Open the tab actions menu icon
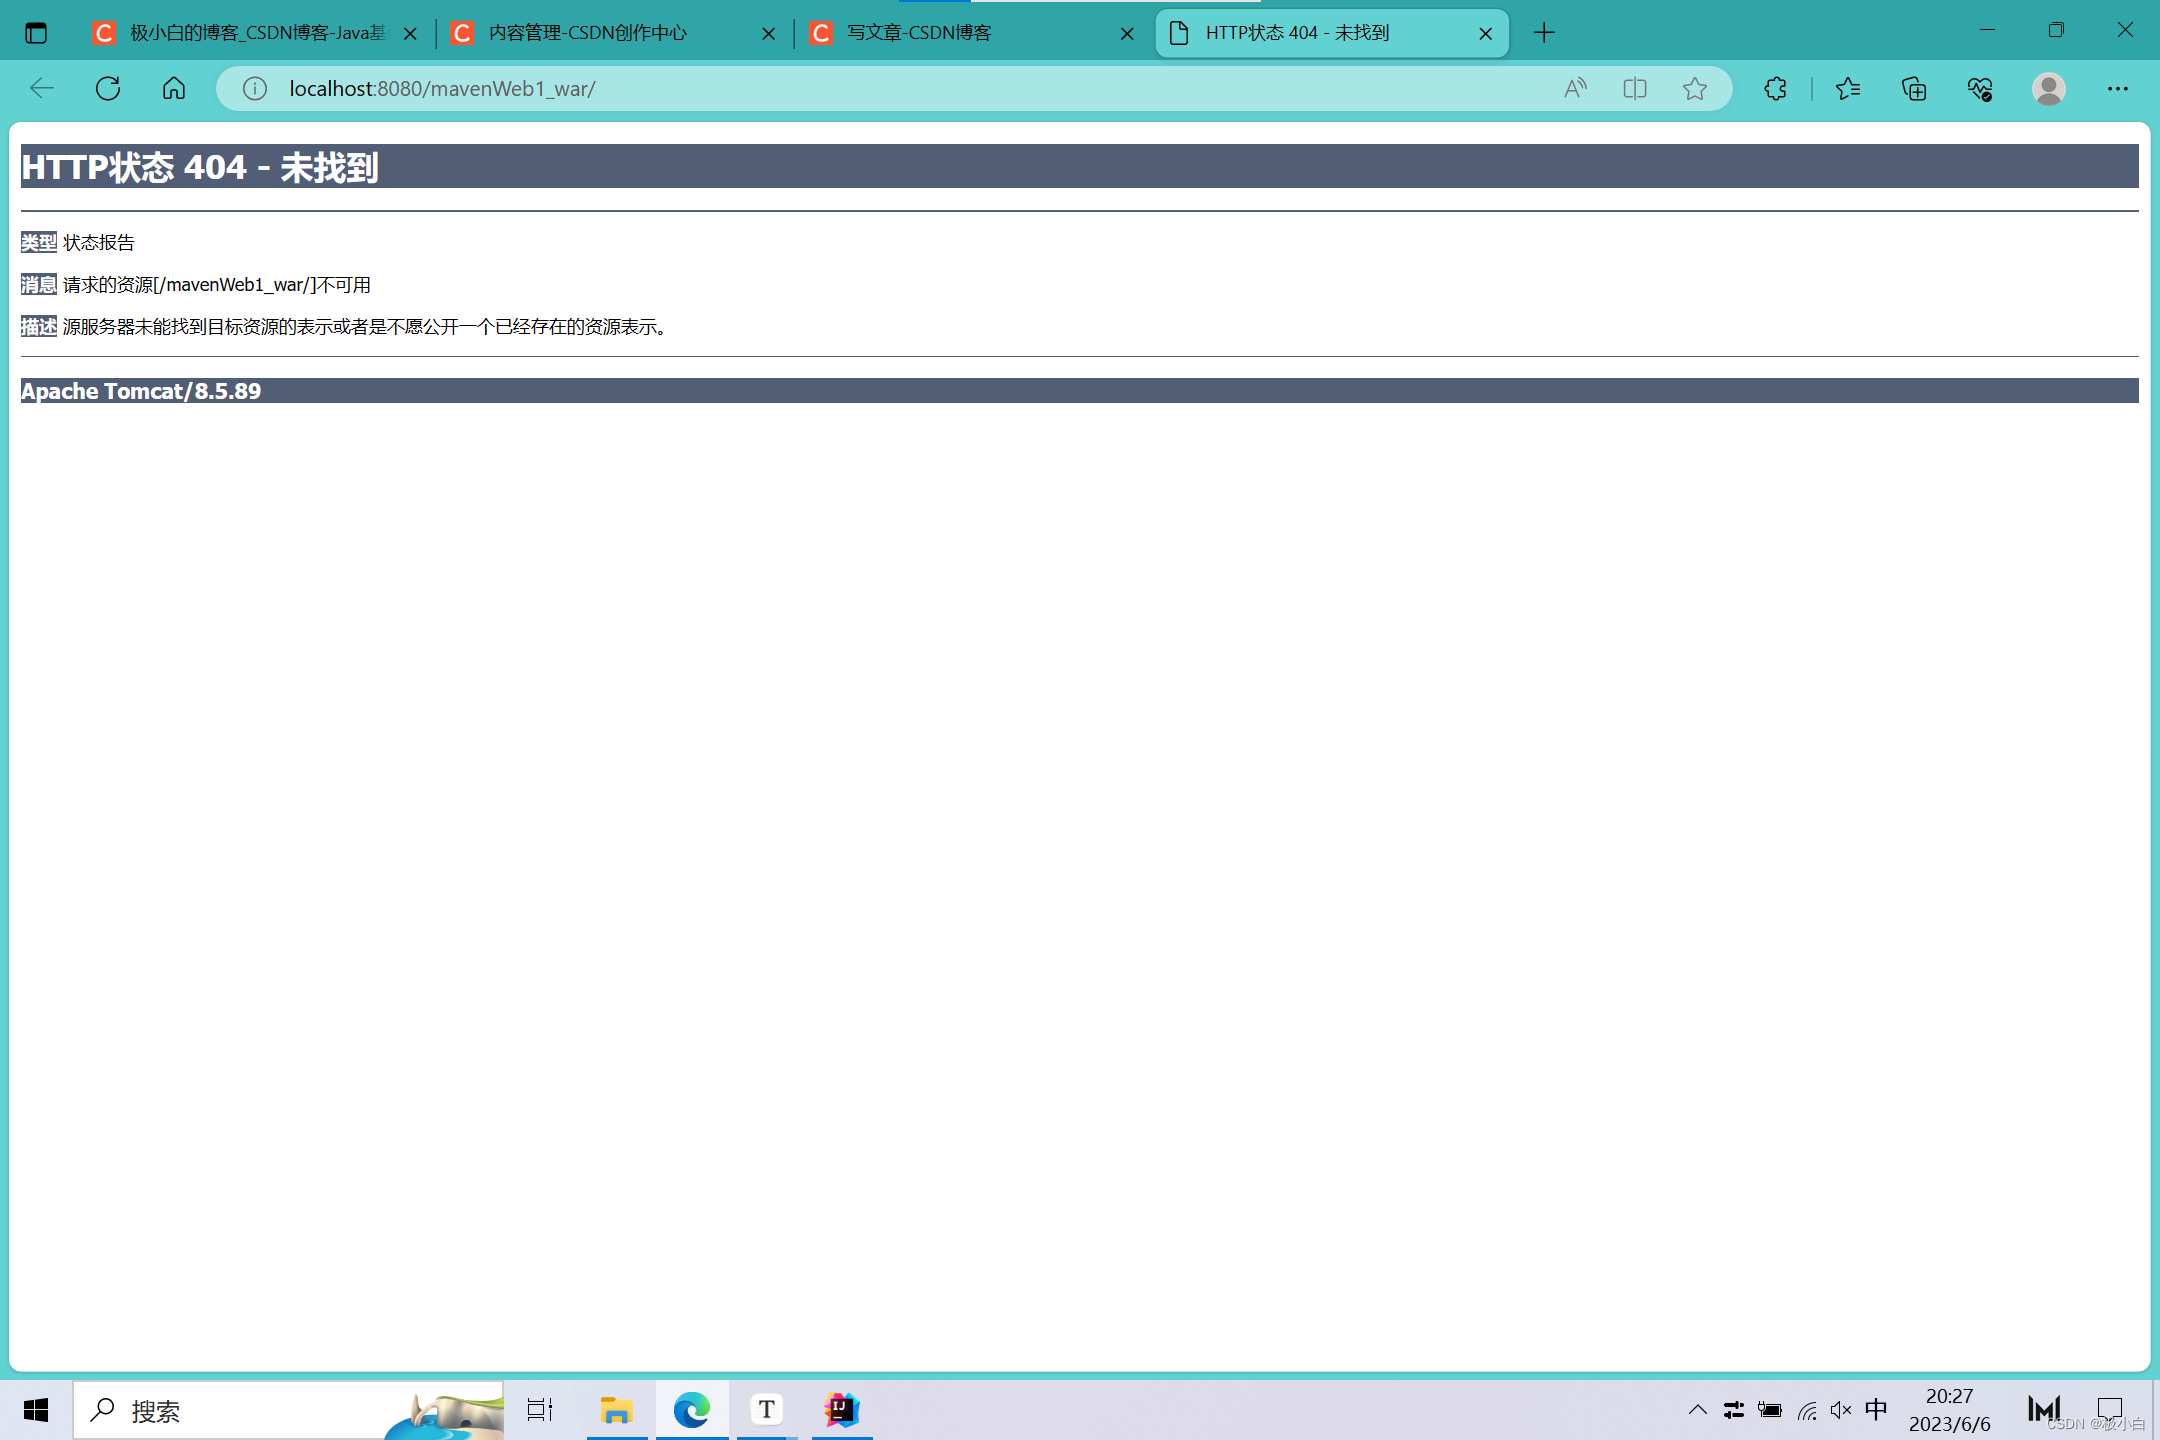 click(36, 33)
